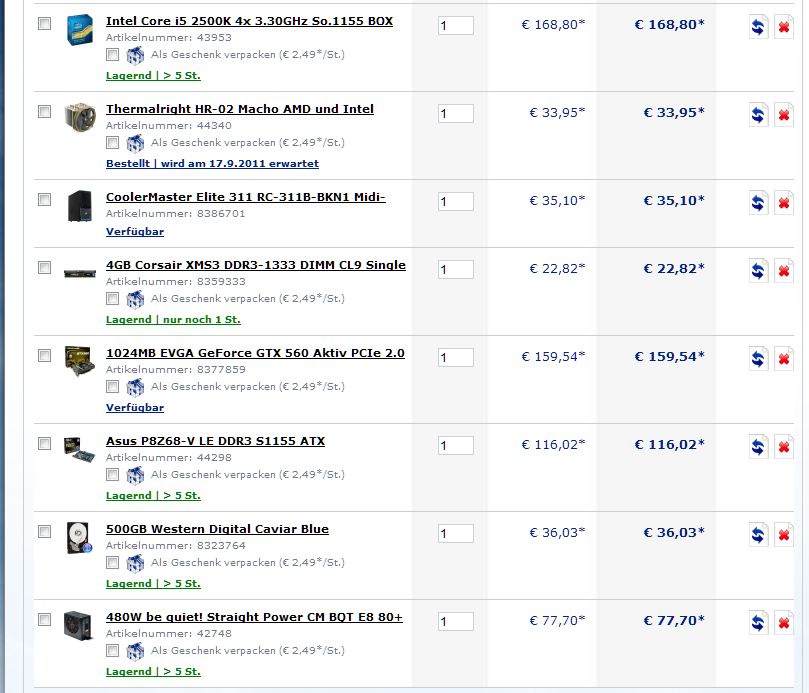The height and width of the screenshot is (693, 809).
Task: Update quantity icon for Thermalright HR-02 Macho
Action: coord(758,115)
